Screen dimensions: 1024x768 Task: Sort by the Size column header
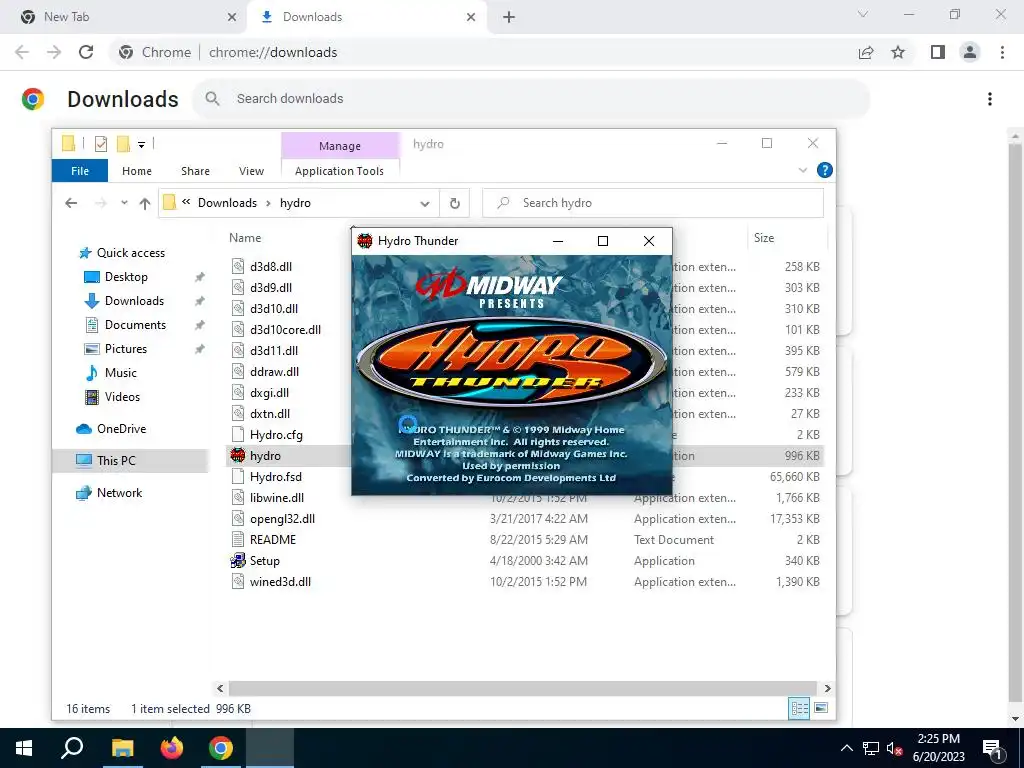tap(763, 238)
